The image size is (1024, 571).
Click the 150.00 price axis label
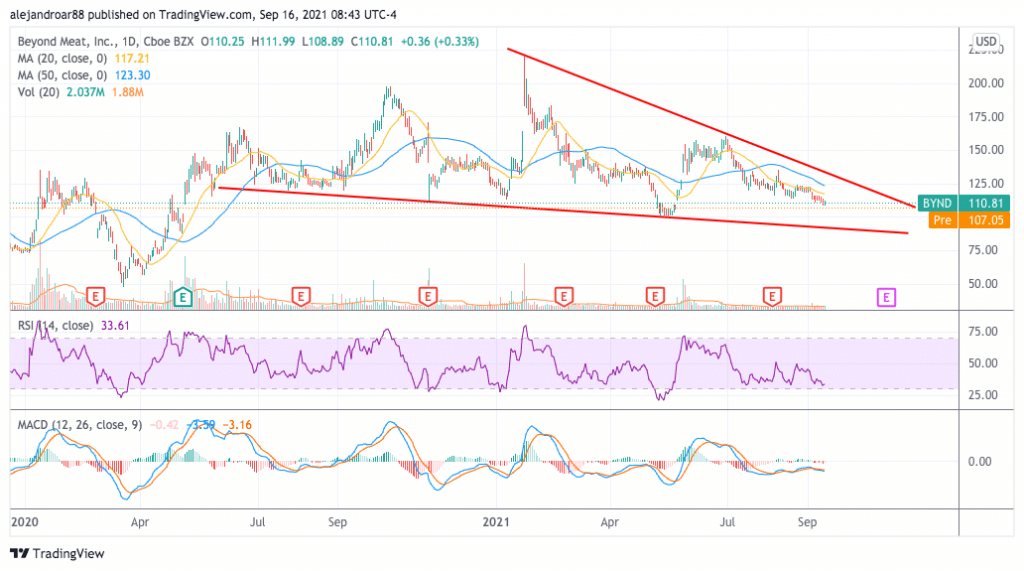[986, 150]
